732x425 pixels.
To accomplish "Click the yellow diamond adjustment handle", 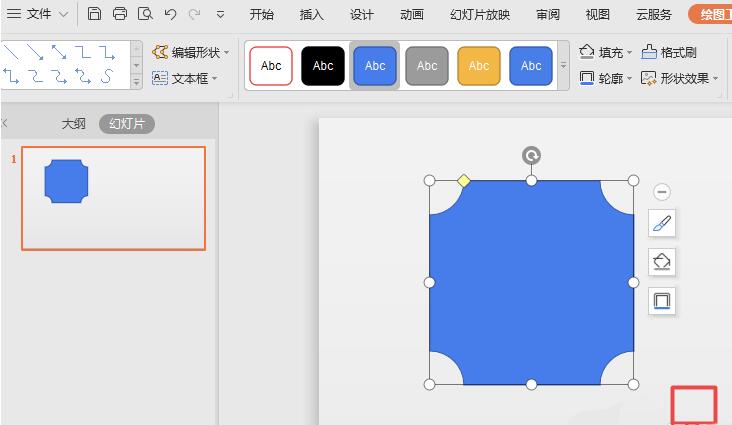I will [464, 181].
